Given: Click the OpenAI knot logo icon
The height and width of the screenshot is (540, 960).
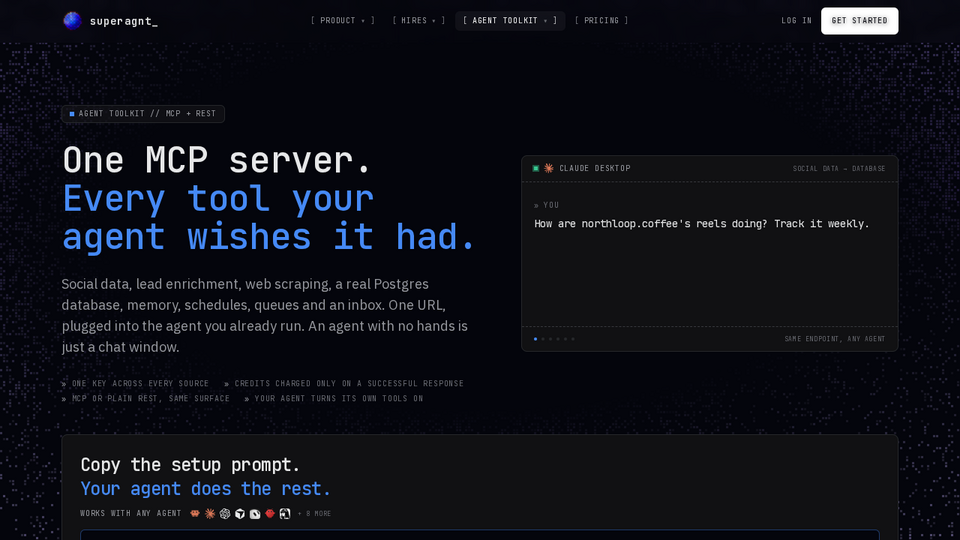Looking at the screenshot, I should [x=225, y=514].
